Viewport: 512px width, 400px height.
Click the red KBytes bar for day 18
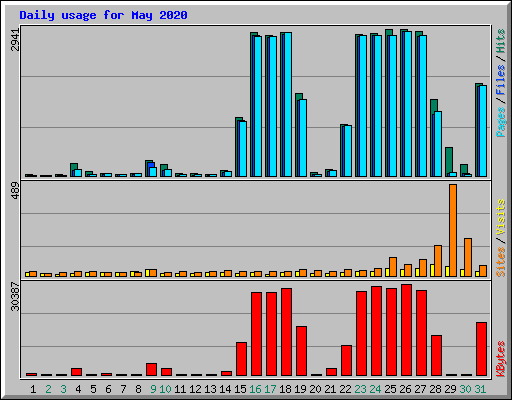[286, 332]
